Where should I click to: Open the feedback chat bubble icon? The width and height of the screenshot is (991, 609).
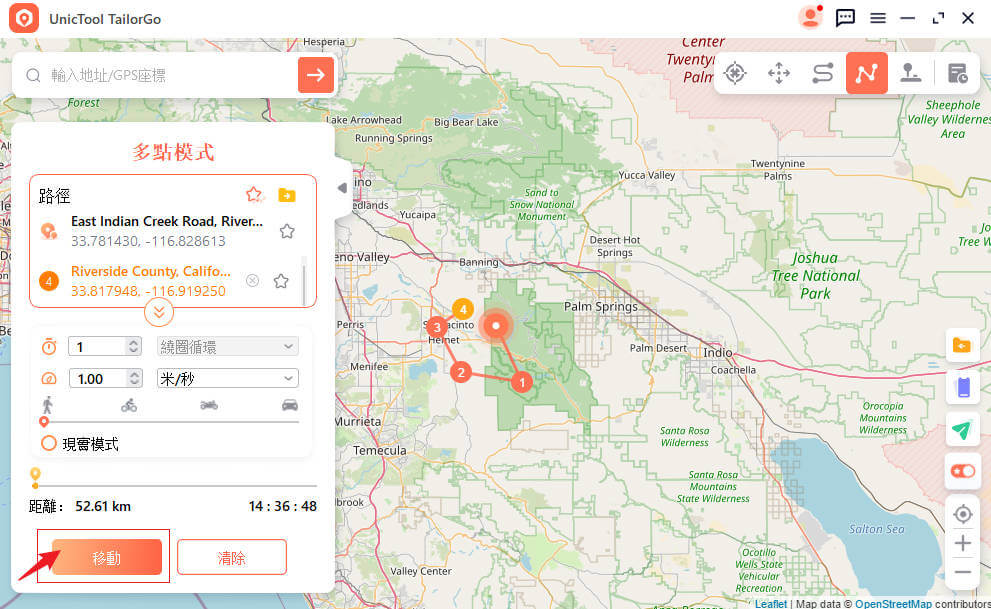(845, 18)
